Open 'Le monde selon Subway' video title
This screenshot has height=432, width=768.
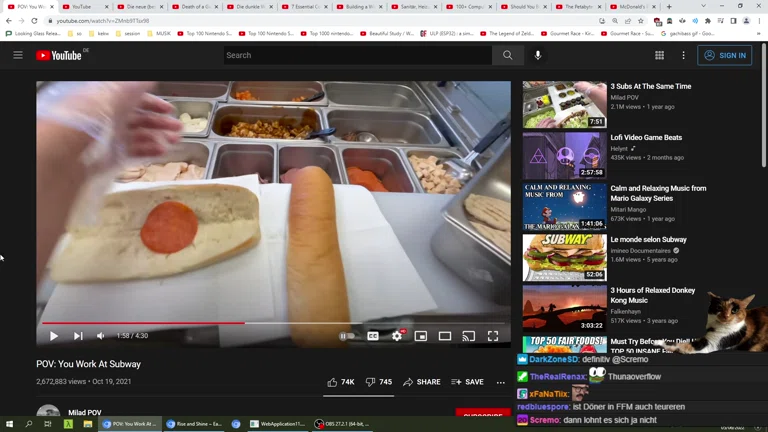[x=648, y=240]
